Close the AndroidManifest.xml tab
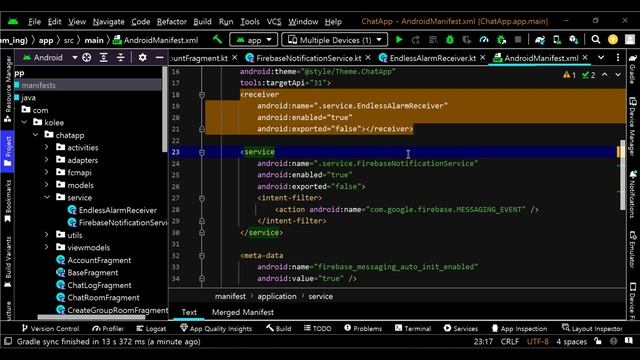640x360 pixels. (x=585, y=58)
